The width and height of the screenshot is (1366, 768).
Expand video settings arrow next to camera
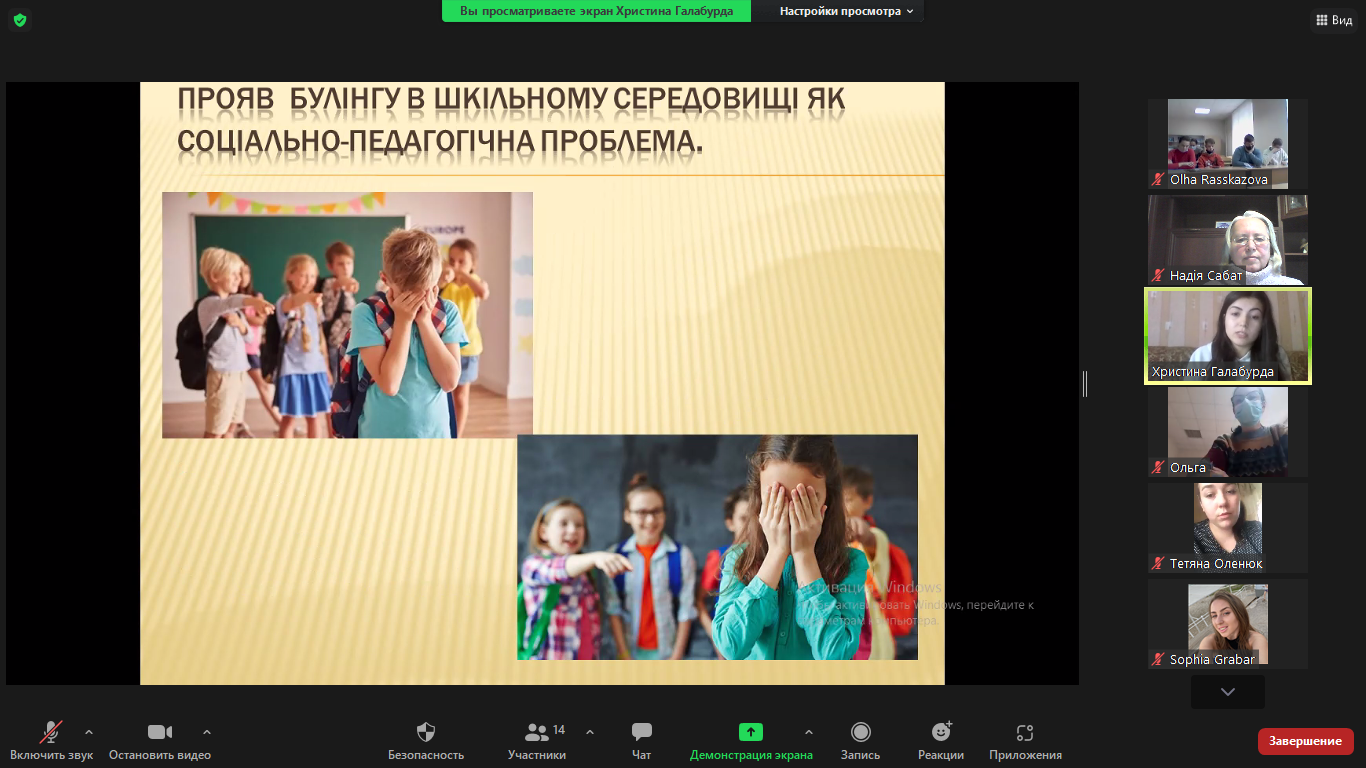(x=207, y=731)
